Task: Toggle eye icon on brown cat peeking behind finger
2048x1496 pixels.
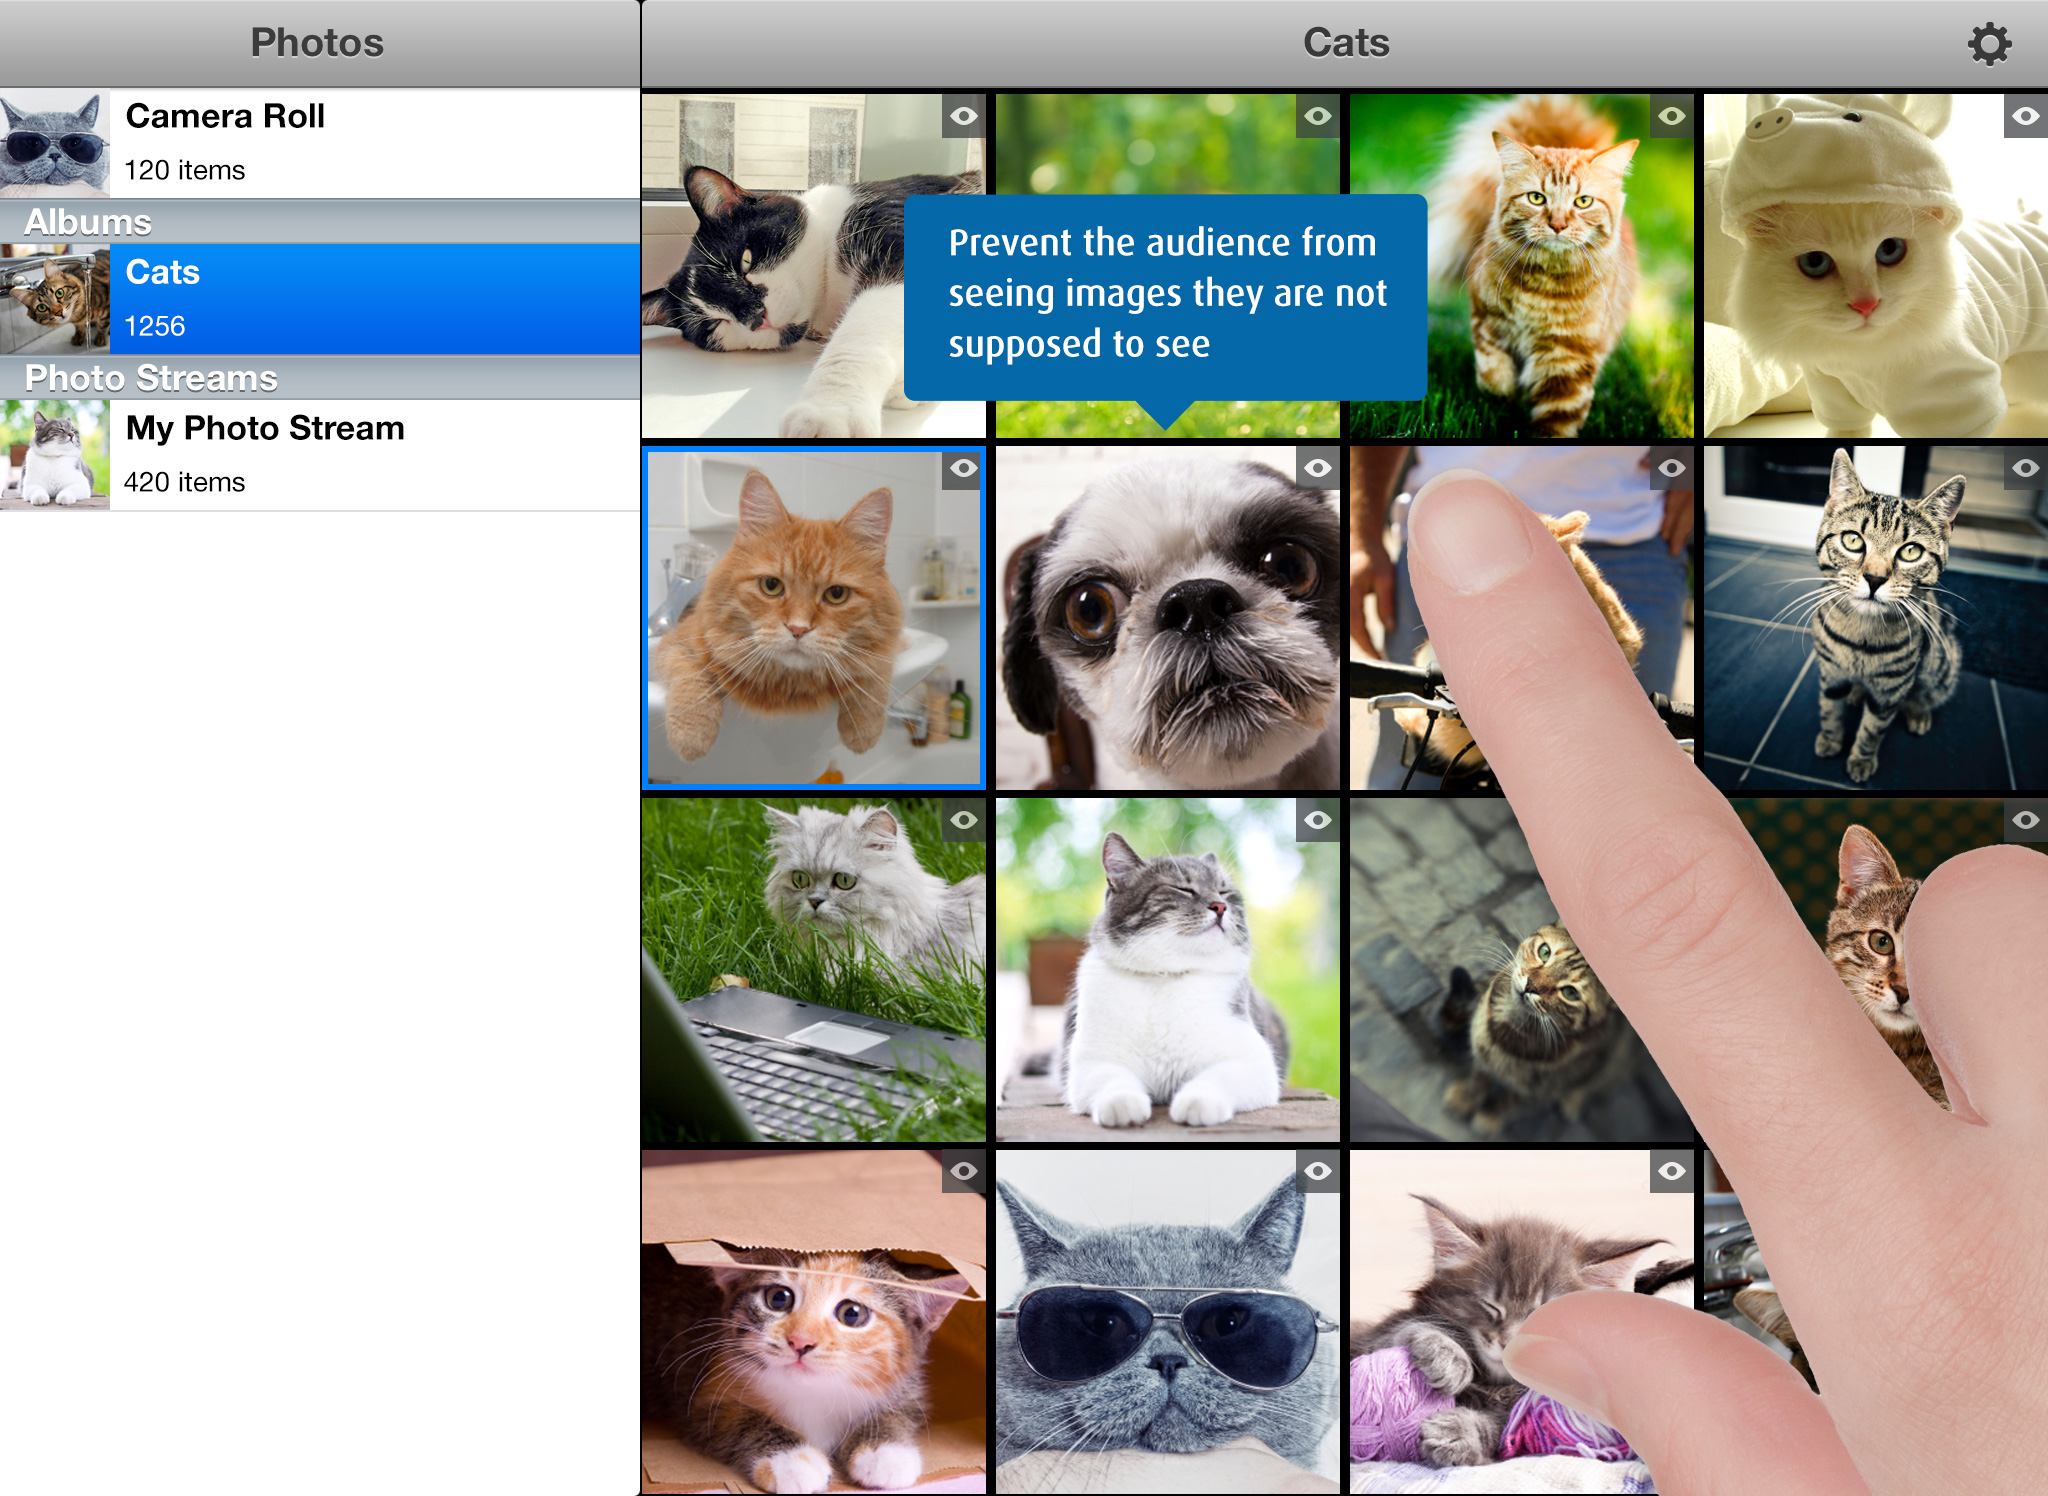Action: coord(2026,820)
